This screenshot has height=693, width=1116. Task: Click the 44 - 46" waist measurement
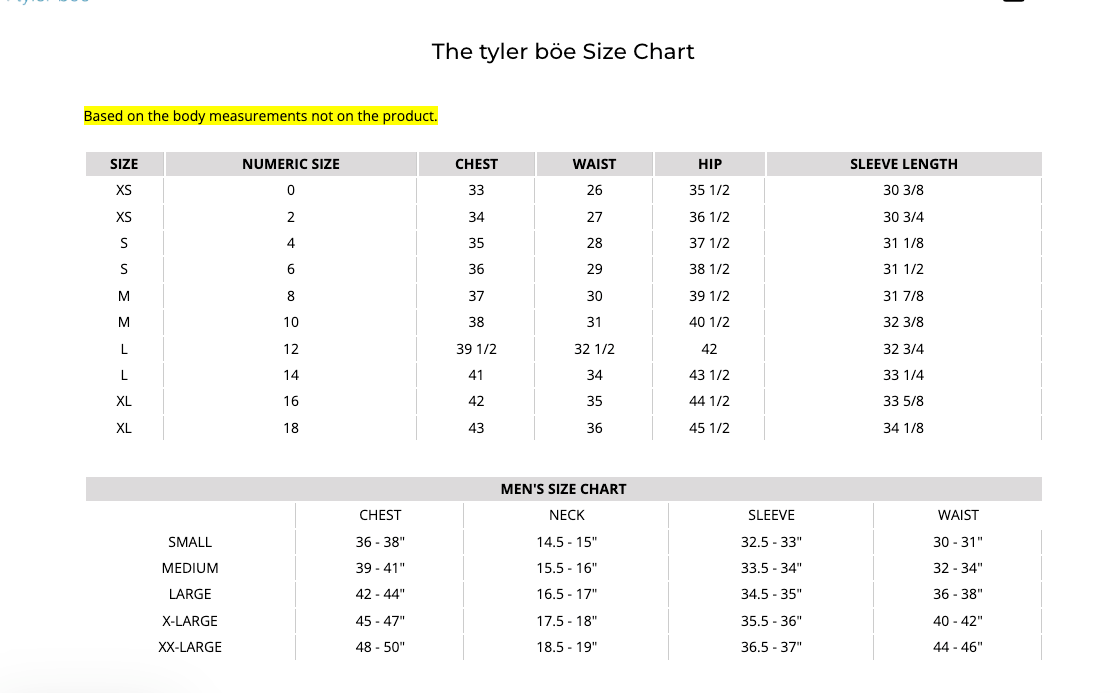[x=957, y=647]
